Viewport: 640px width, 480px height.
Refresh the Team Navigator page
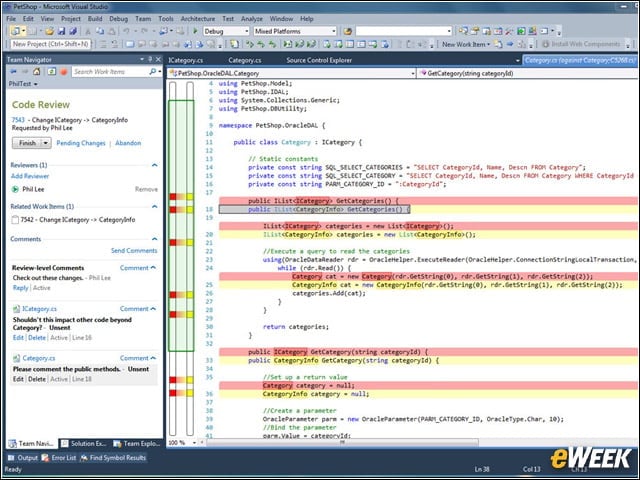tap(51, 71)
